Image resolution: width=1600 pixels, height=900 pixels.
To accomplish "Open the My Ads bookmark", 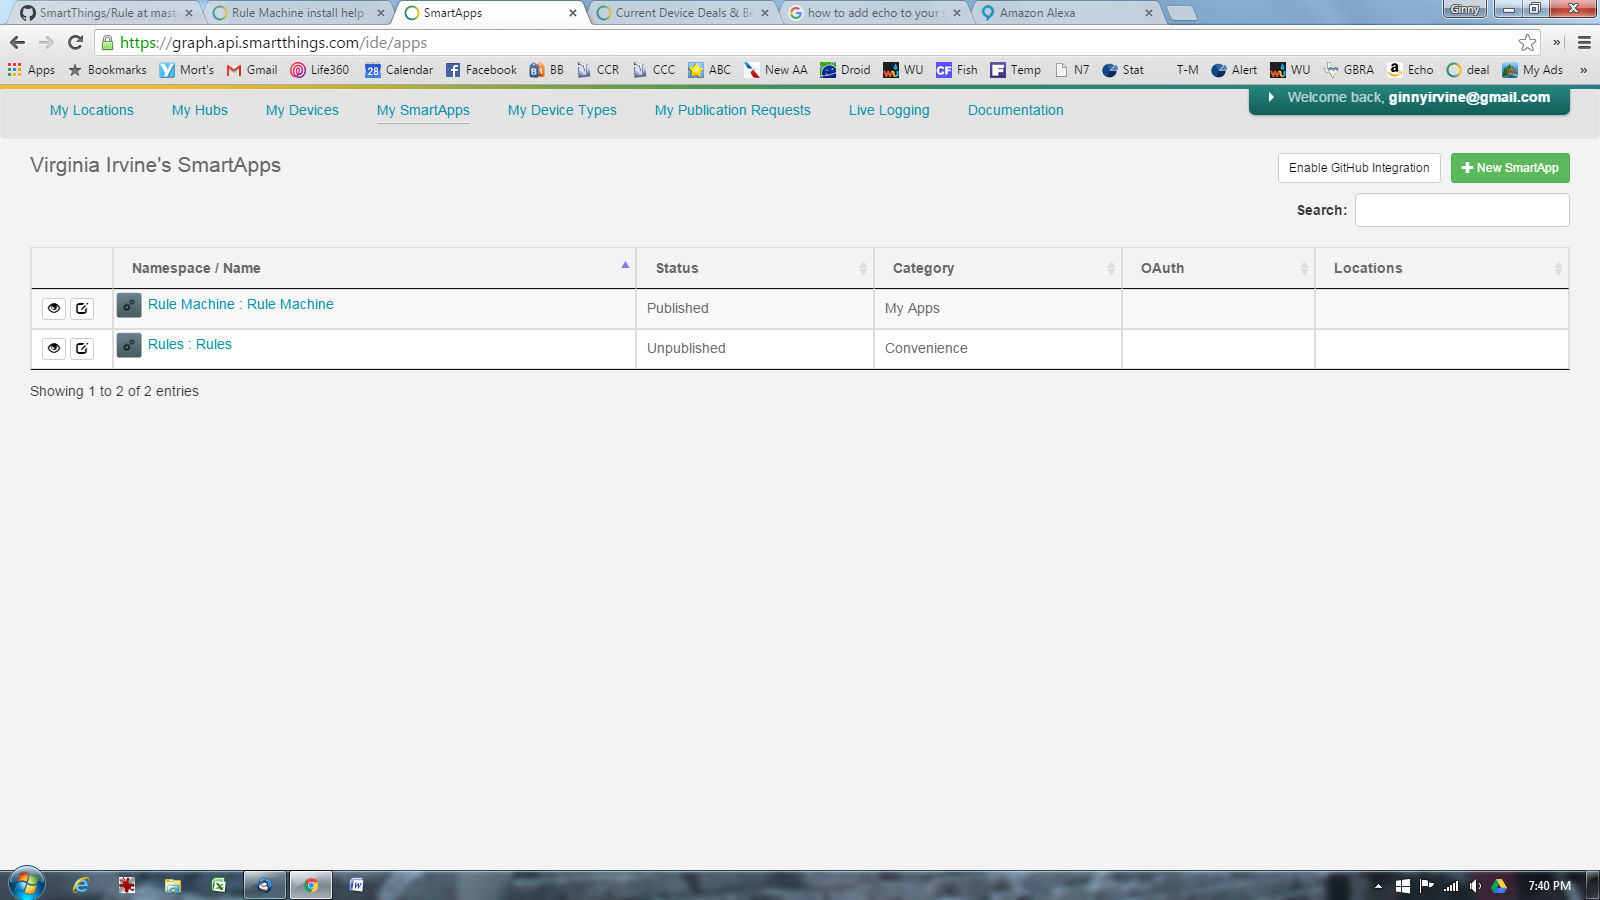I will pyautogui.click(x=1532, y=70).
